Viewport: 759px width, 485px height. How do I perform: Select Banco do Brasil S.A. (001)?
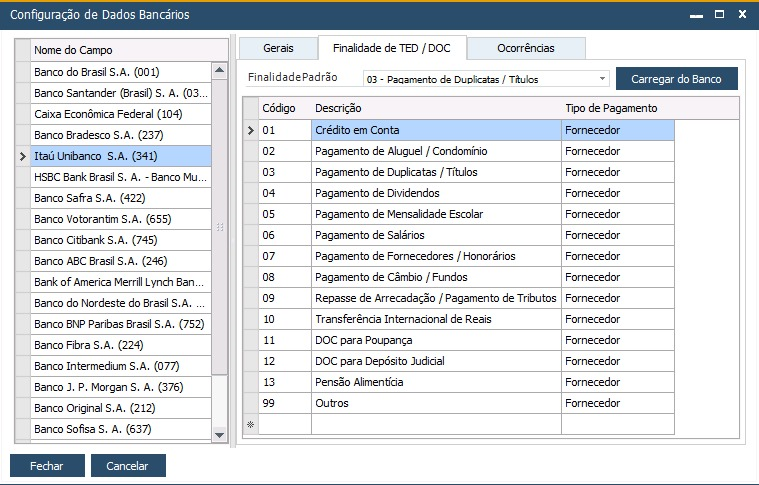coord(121,72)
